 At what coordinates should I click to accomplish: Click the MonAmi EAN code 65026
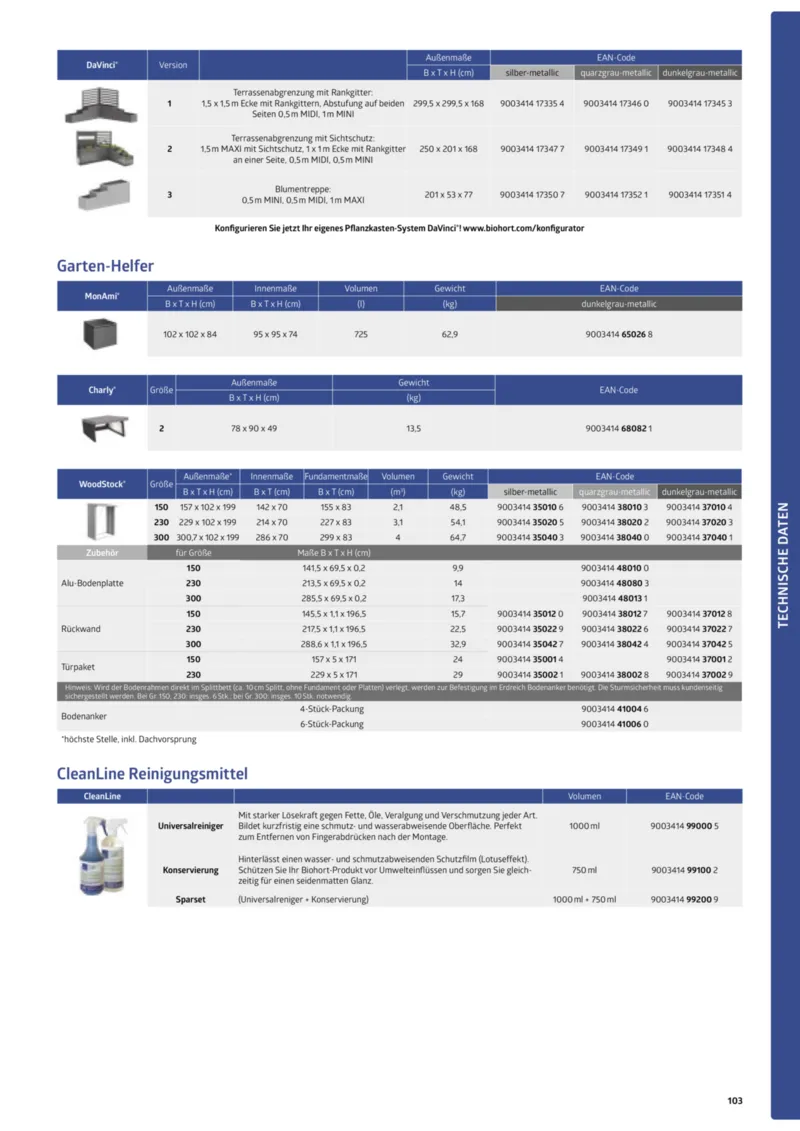pyautogui.click(x=618, y=333)
